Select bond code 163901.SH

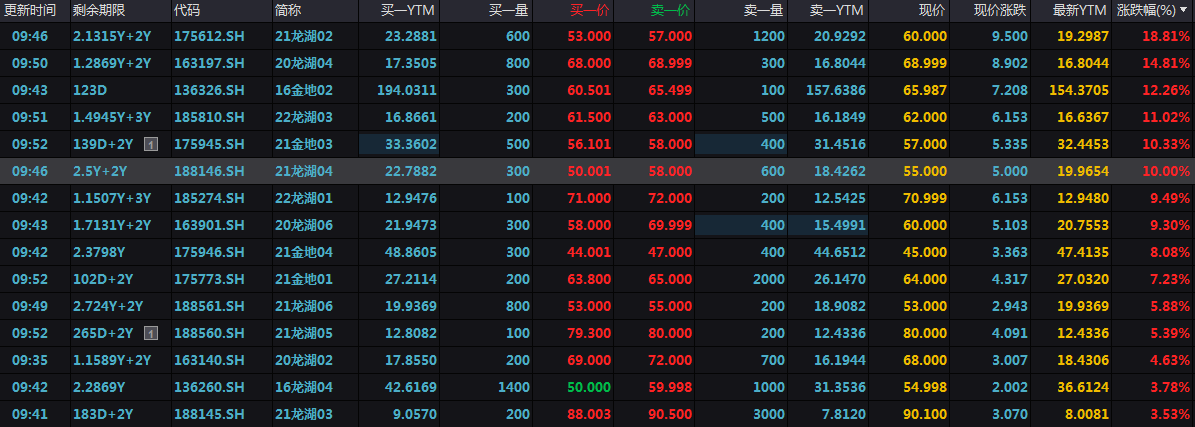210,226
